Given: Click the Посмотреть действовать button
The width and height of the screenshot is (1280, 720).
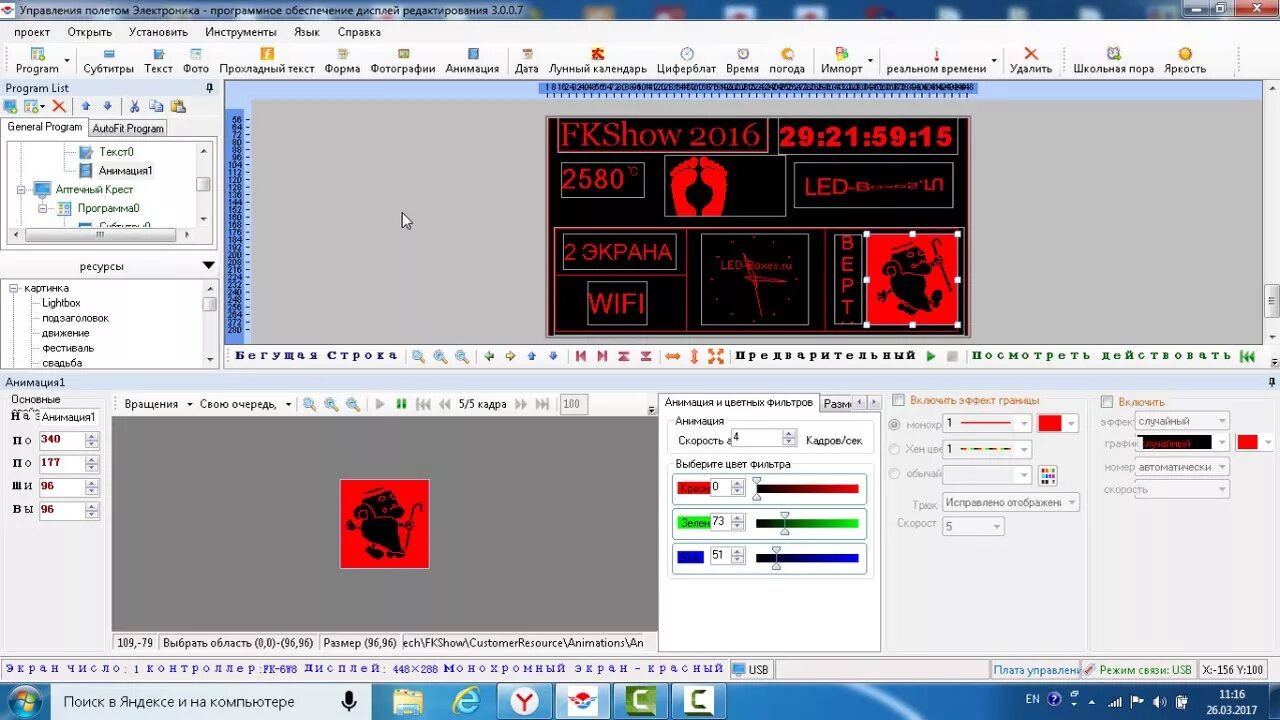Looking at the screenshot, I should tap(1102, 356).
